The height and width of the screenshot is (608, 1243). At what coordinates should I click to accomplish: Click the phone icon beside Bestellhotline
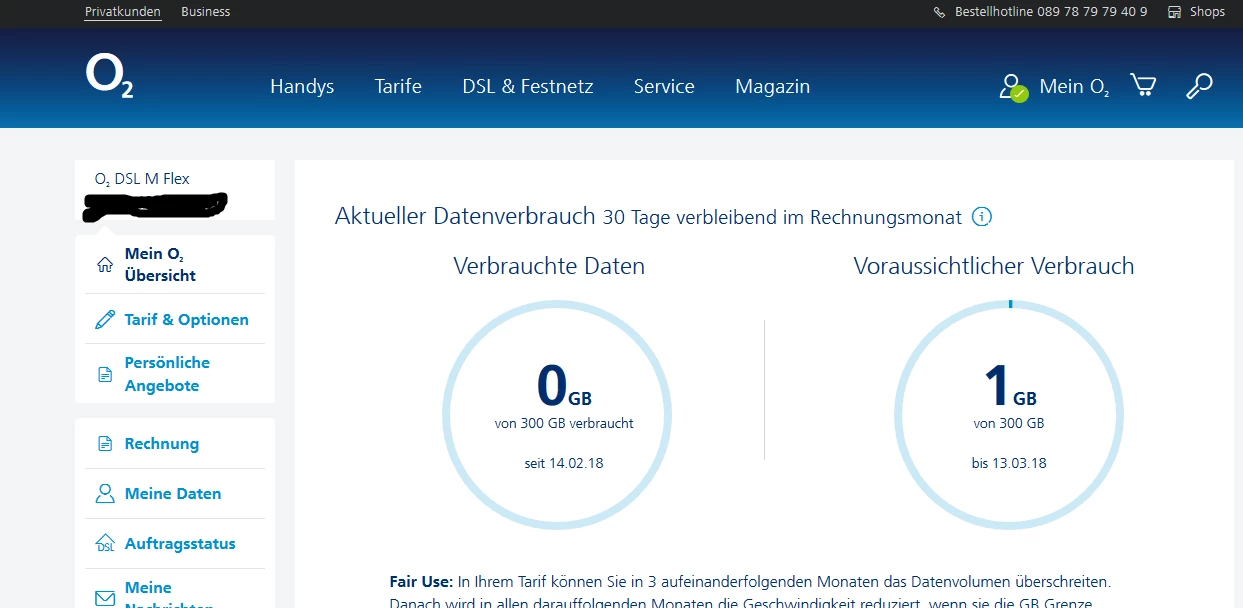click(939, 13)
